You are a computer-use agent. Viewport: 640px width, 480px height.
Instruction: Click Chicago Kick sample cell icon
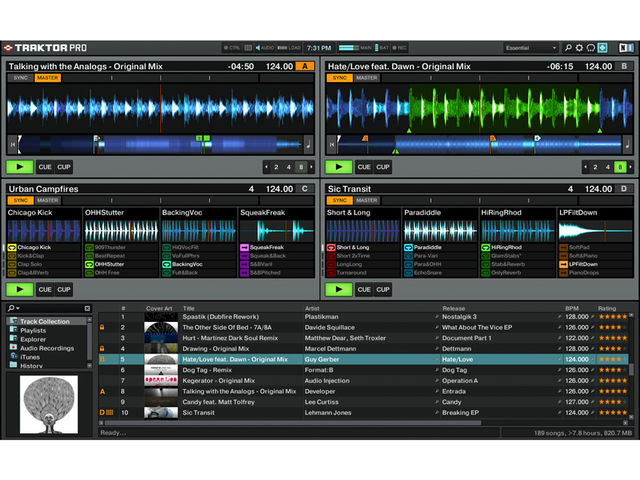pos(12,247)
